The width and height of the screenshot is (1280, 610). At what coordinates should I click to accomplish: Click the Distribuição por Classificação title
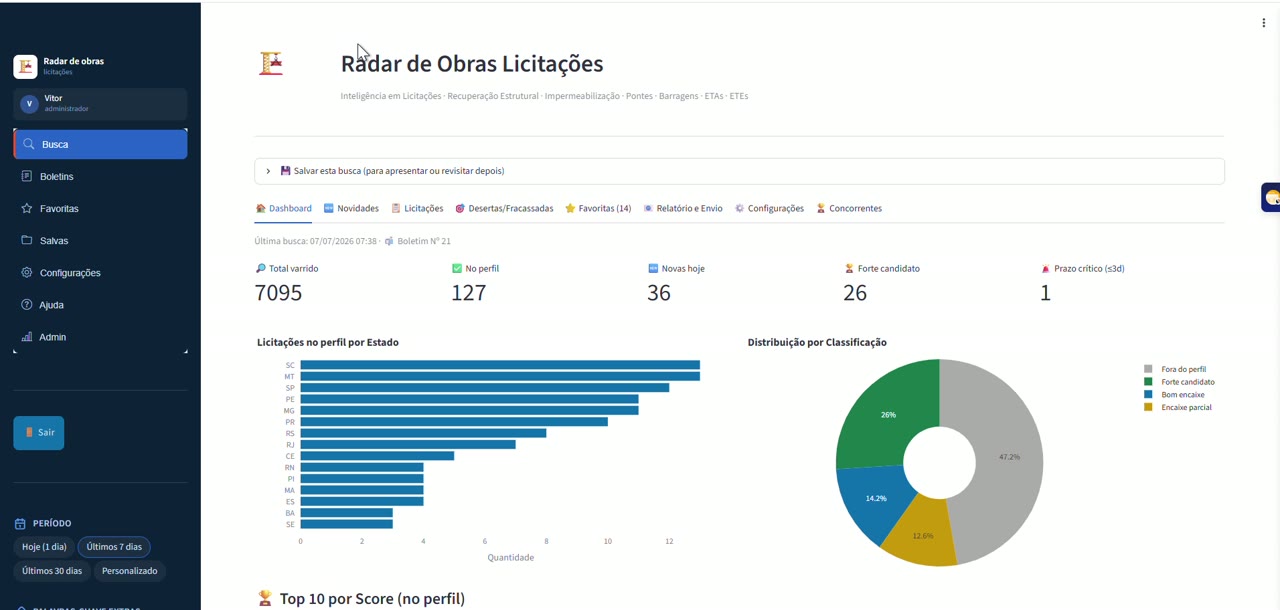pos(817,342)
